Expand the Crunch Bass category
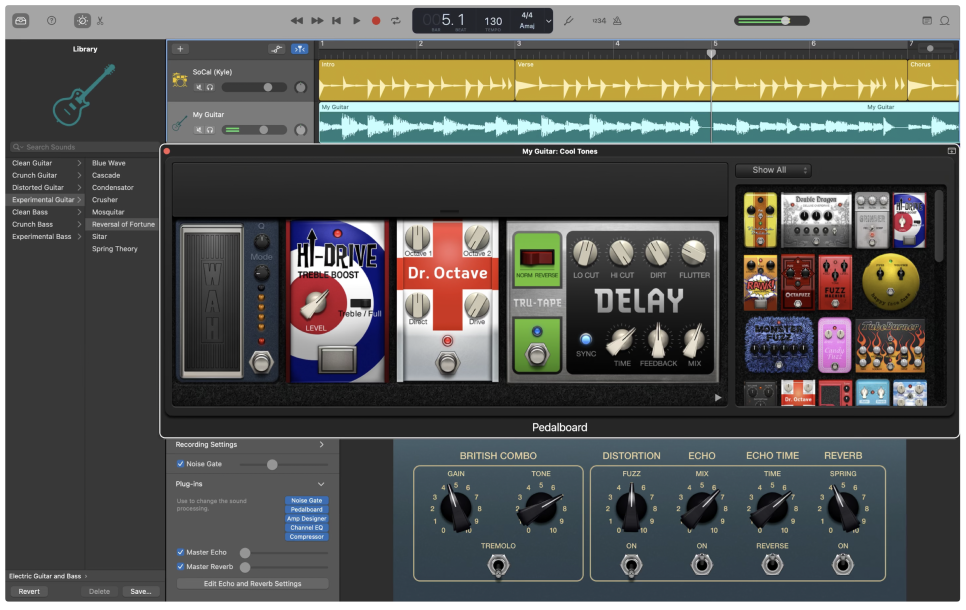This screenshot has height=610, width=966. 79,225
